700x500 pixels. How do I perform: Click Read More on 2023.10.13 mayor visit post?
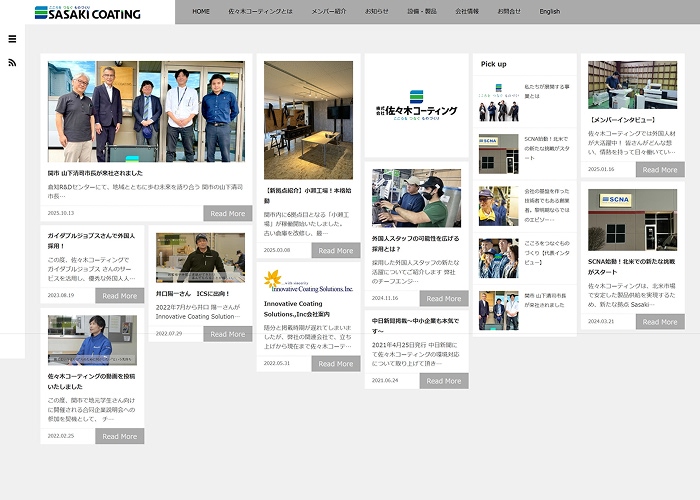tap(228, 213)
